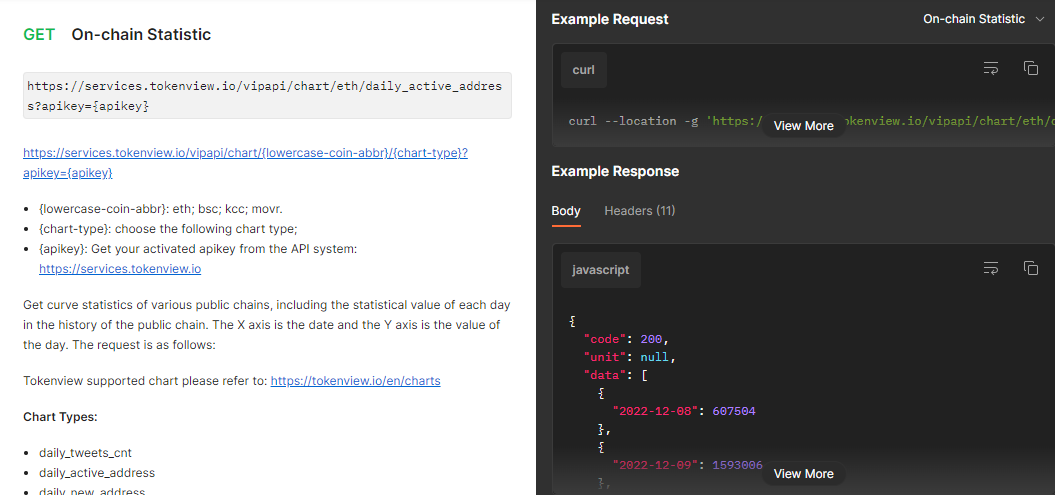Copy the javascript example response

1030,269
